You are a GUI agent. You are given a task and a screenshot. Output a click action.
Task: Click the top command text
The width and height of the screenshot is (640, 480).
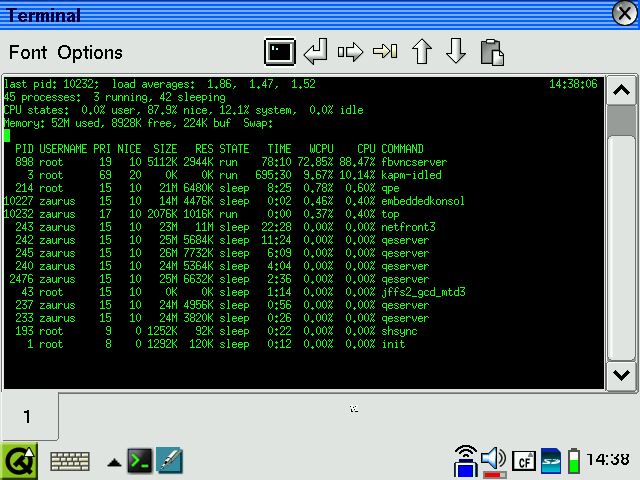(390, 214)
